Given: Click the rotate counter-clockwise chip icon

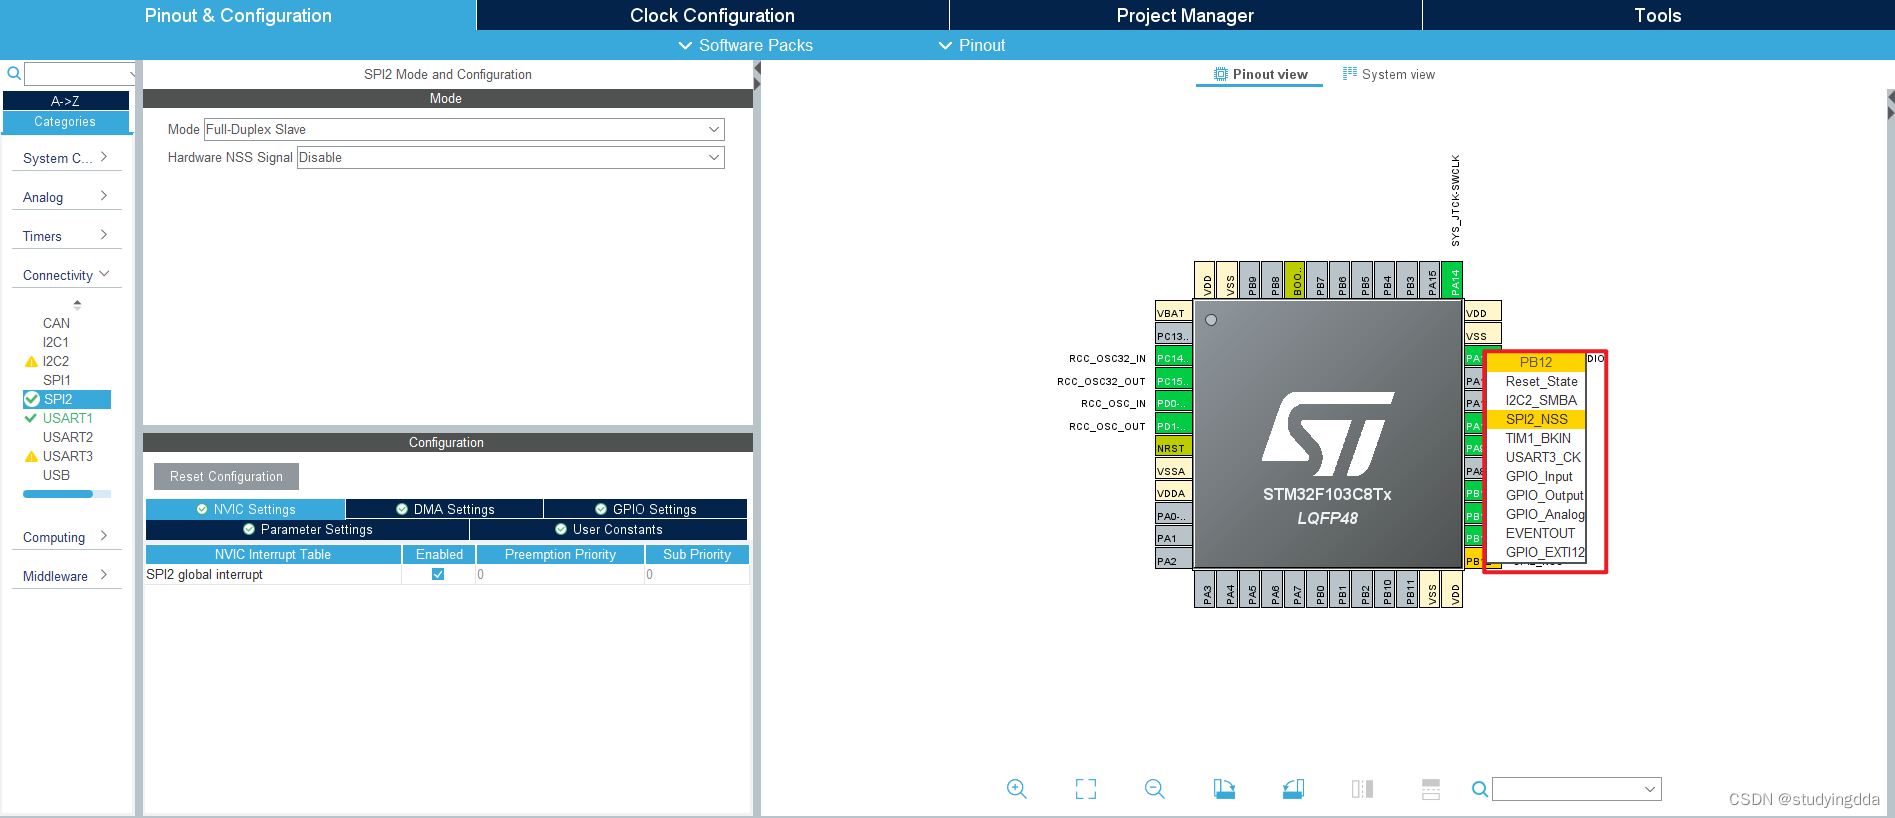Looking at the screenshot, I should (1293, 789).
